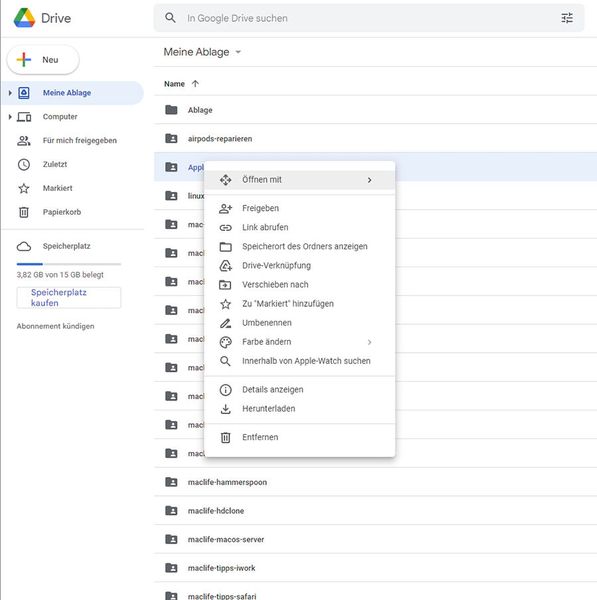Click the maclife-macos-server folder icon

point(171,539)
